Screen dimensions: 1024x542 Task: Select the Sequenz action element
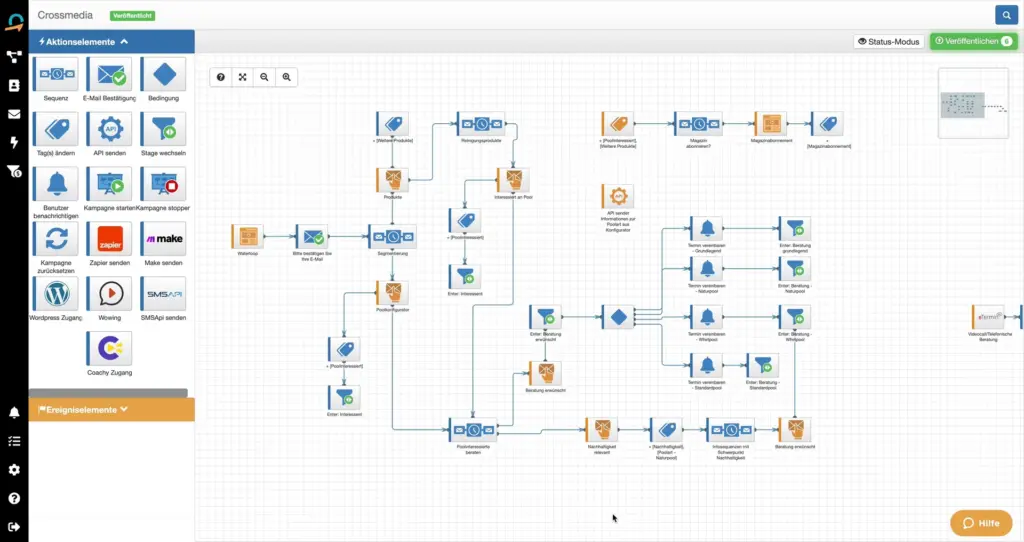click(56, 74)
